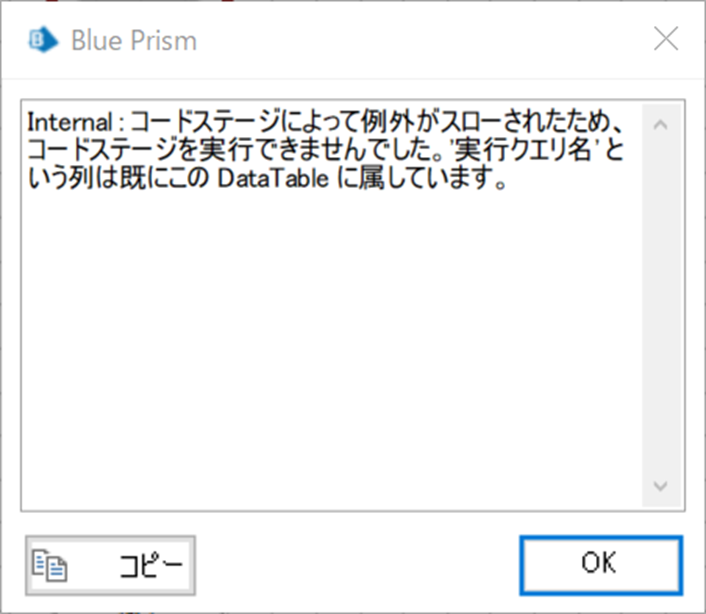Click the blank space between コピー and OK
The image size is (706, 614).
357,565
